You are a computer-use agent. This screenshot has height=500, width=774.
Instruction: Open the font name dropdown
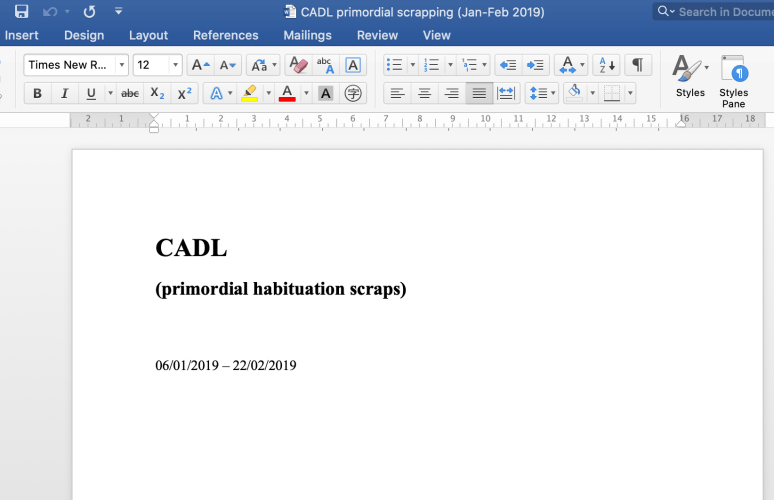pos(122,65)
